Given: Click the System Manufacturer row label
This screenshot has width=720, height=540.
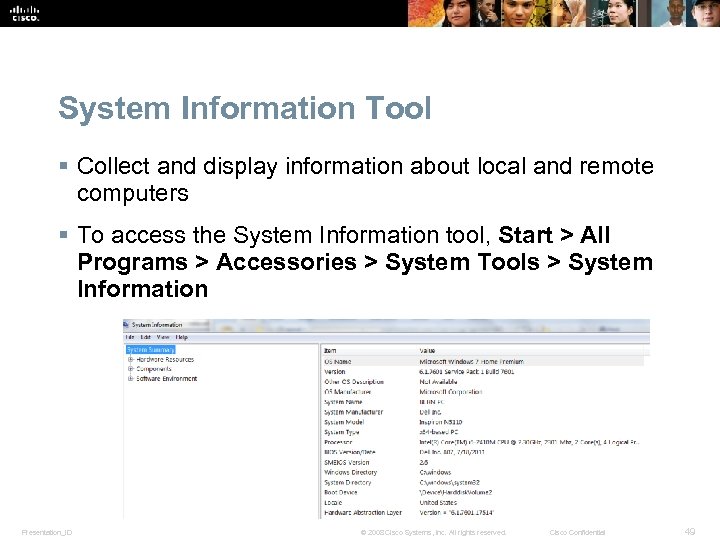Looking at the screenshot, I should point(354,412).
